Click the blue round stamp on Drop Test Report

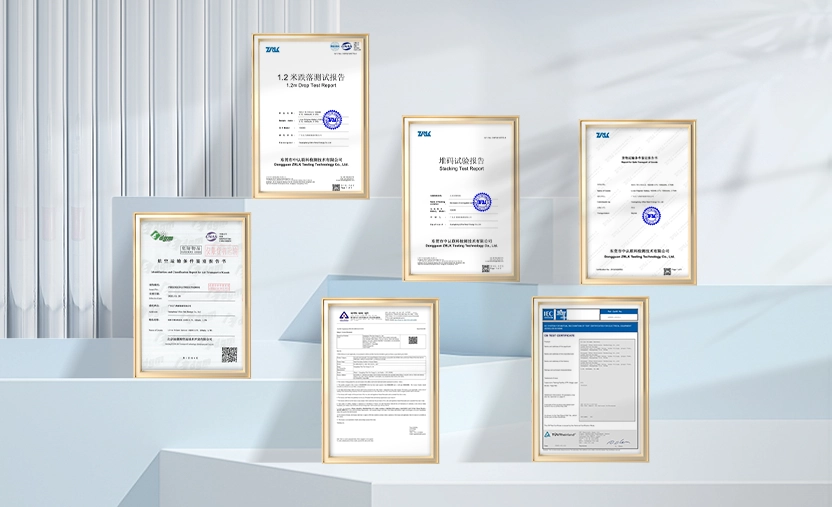pos(331,119)
